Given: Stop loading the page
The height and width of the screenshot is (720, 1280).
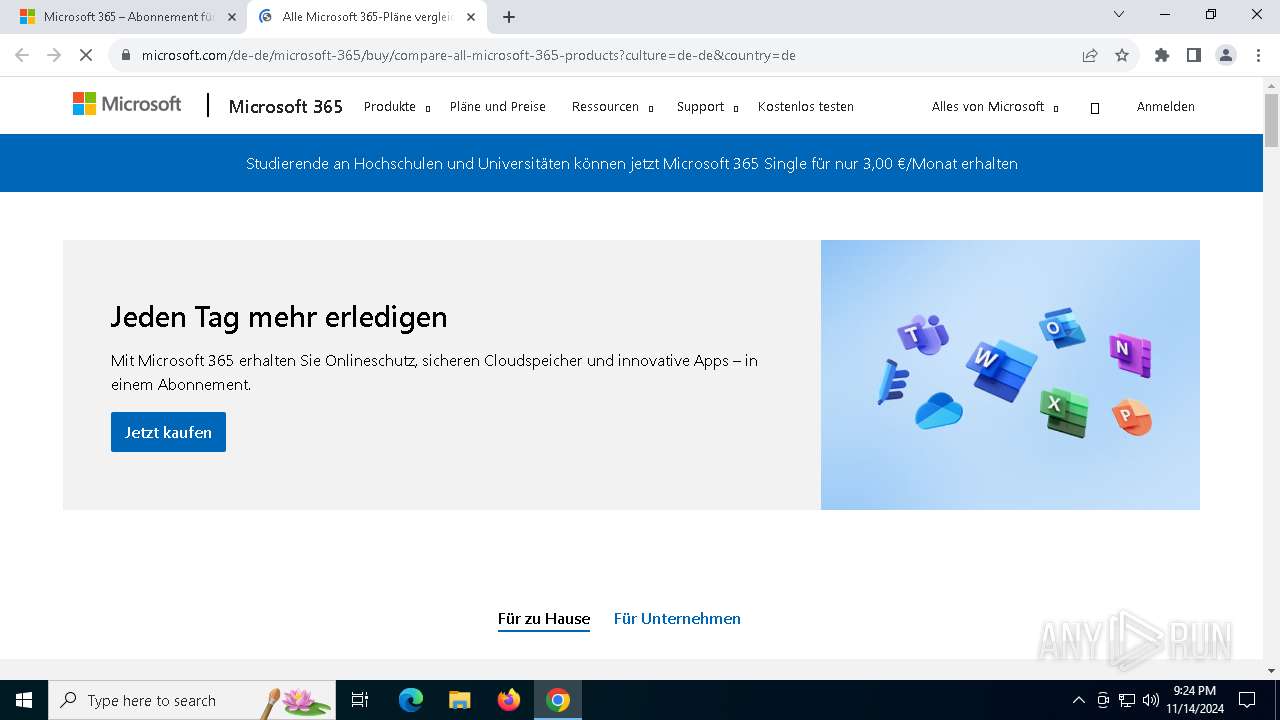Looking at the screenshot, I should [x=86, y=55].
